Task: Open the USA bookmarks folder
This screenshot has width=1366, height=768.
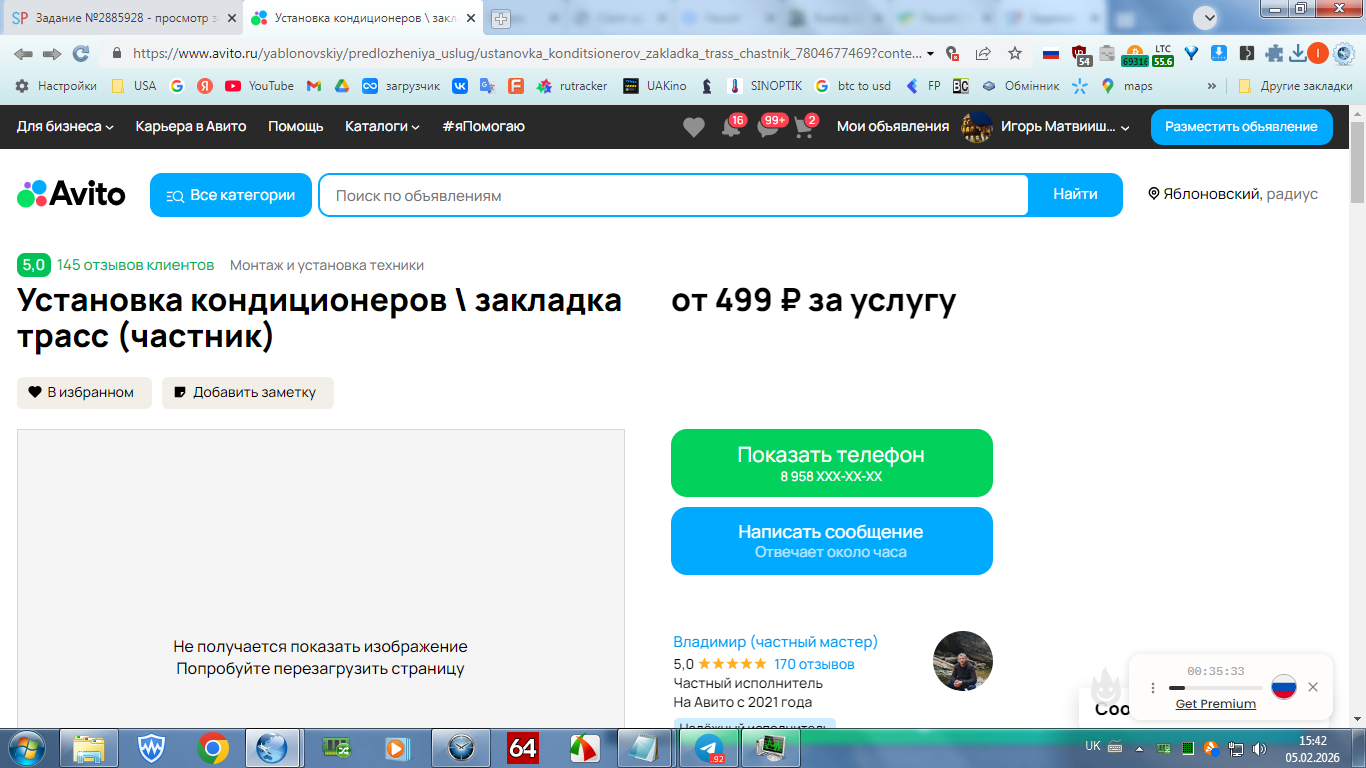Action: pyautogui.click(x=133, y=86)
